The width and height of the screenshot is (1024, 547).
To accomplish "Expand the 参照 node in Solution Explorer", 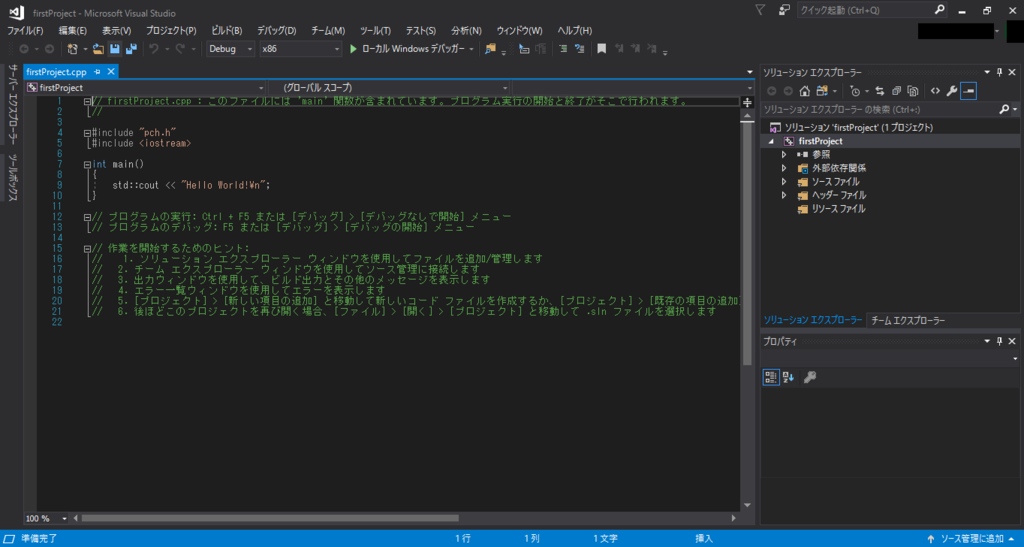I will [x=784, y=155].
